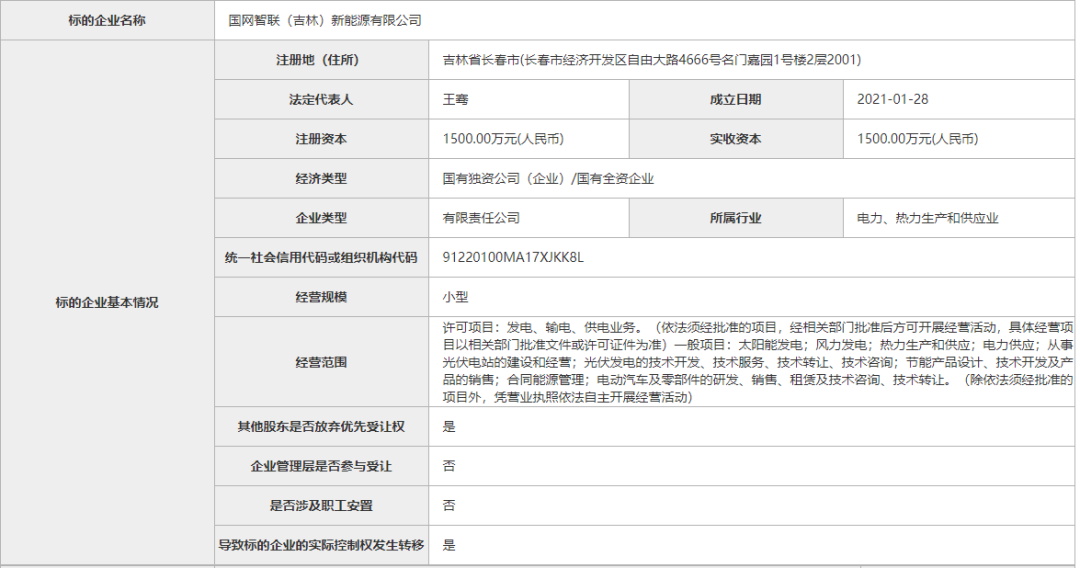Screen dimensions: 1080x568
Task: Click the 其他股东是否放弃优先受让权 label
Action: click(321, 427)
